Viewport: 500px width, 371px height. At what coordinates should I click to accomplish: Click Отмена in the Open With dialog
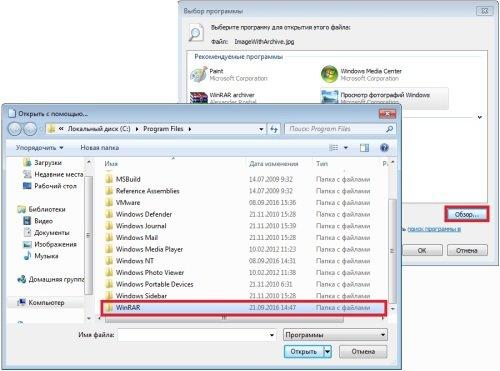(x=363, y=351)
